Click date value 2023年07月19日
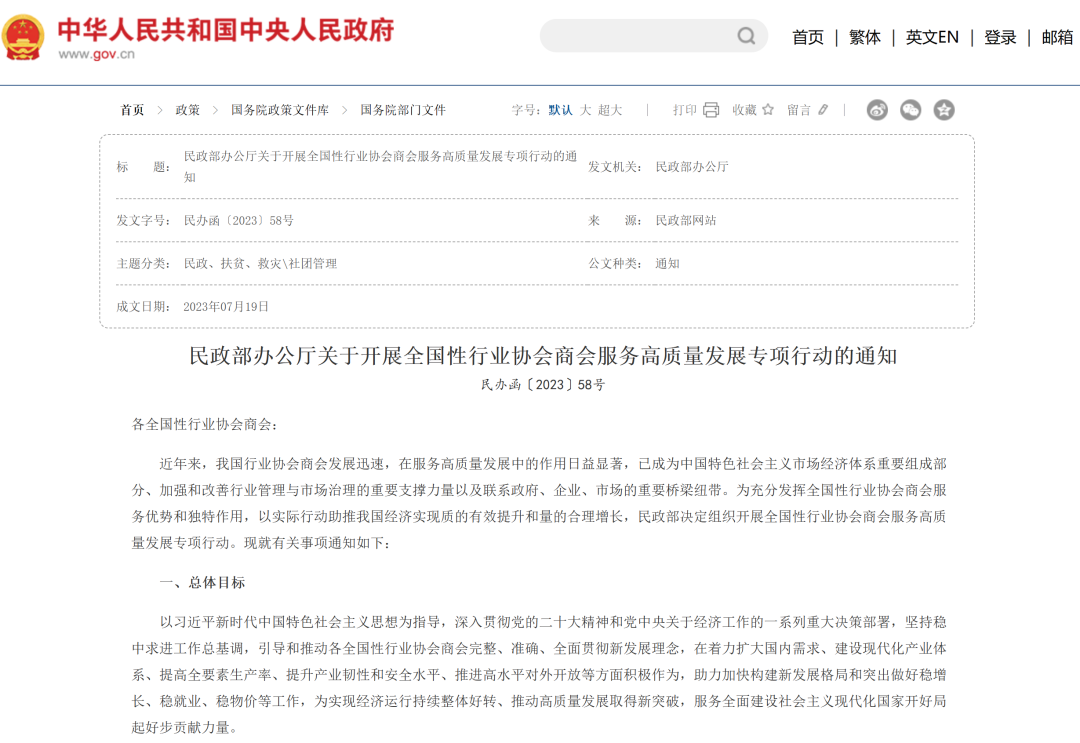This screenshot has height=743, width=1080. point(226,306)
